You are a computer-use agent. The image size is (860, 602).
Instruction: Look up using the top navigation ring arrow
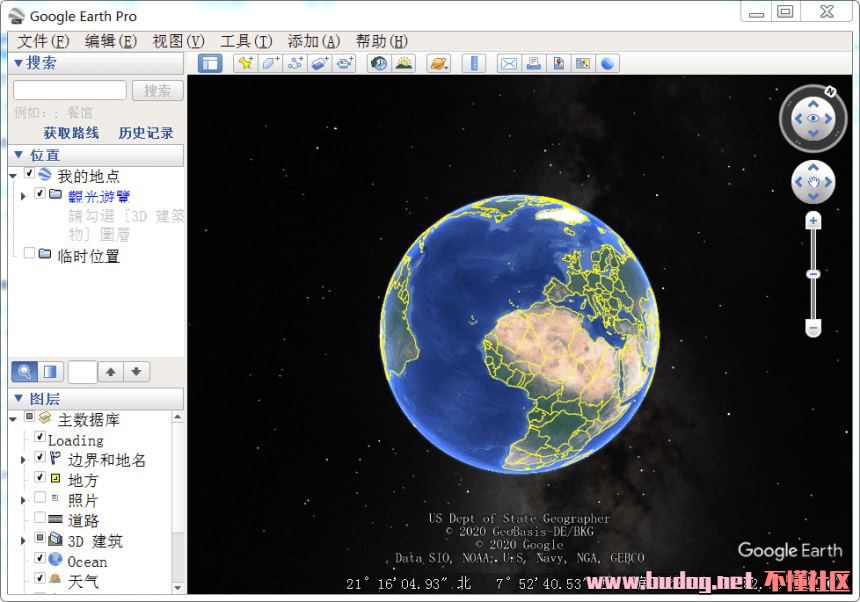[x=813, y=104]
